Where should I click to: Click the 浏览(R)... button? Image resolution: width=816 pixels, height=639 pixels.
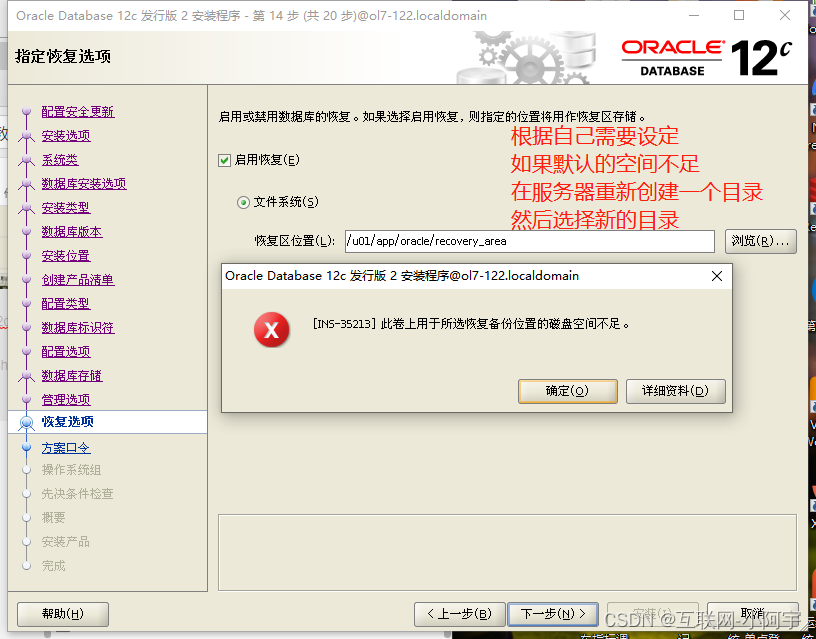760,241
